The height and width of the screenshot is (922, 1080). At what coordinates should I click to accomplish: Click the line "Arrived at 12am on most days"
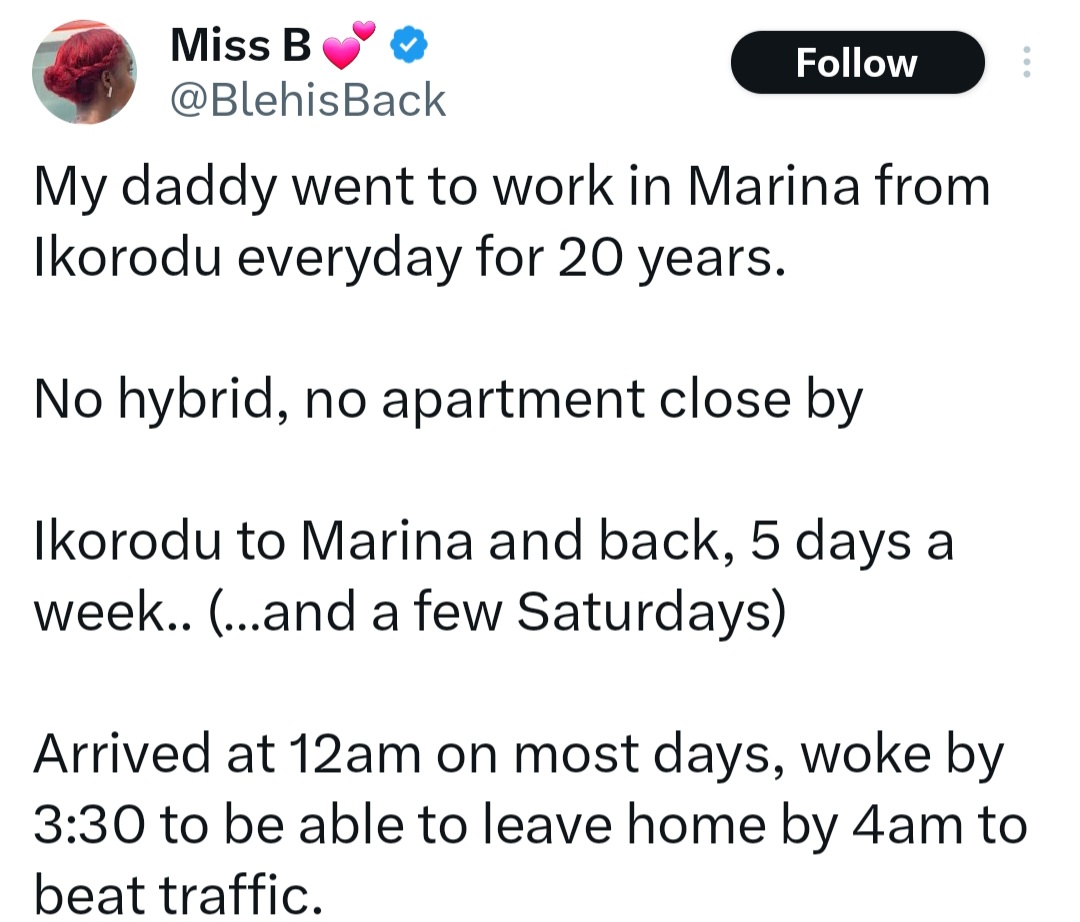click(518, 755)
